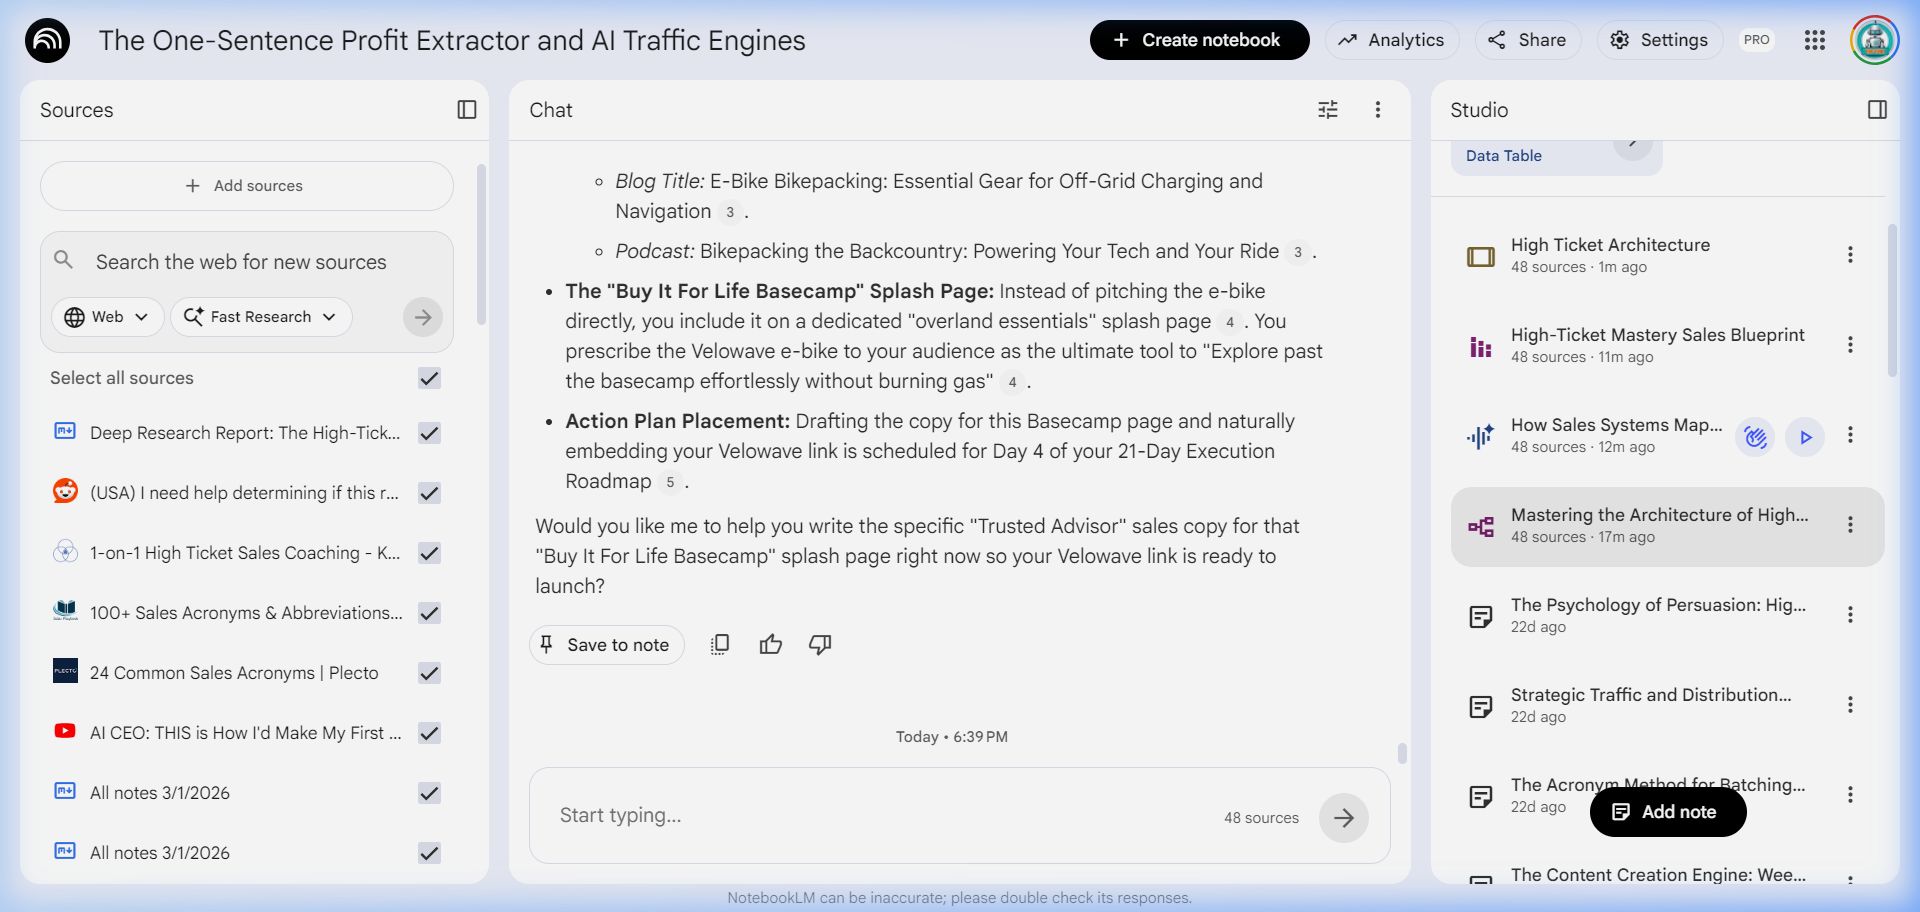Viewport: 1920px width, 912px height.
Task: Toggle Select all sources checkbox
Action: [x=429, y=378]
